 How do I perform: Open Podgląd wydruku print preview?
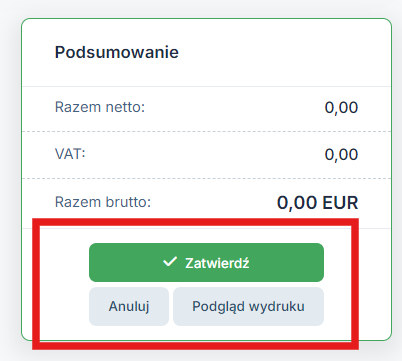[248, 306]
